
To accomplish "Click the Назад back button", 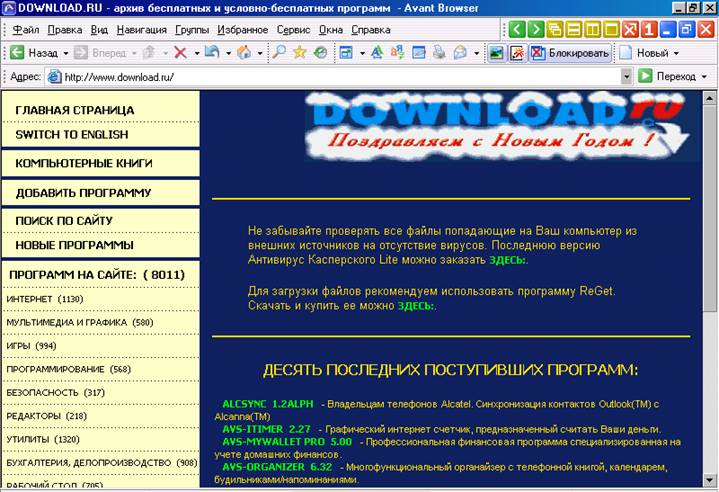I will (x=34, y=53).
